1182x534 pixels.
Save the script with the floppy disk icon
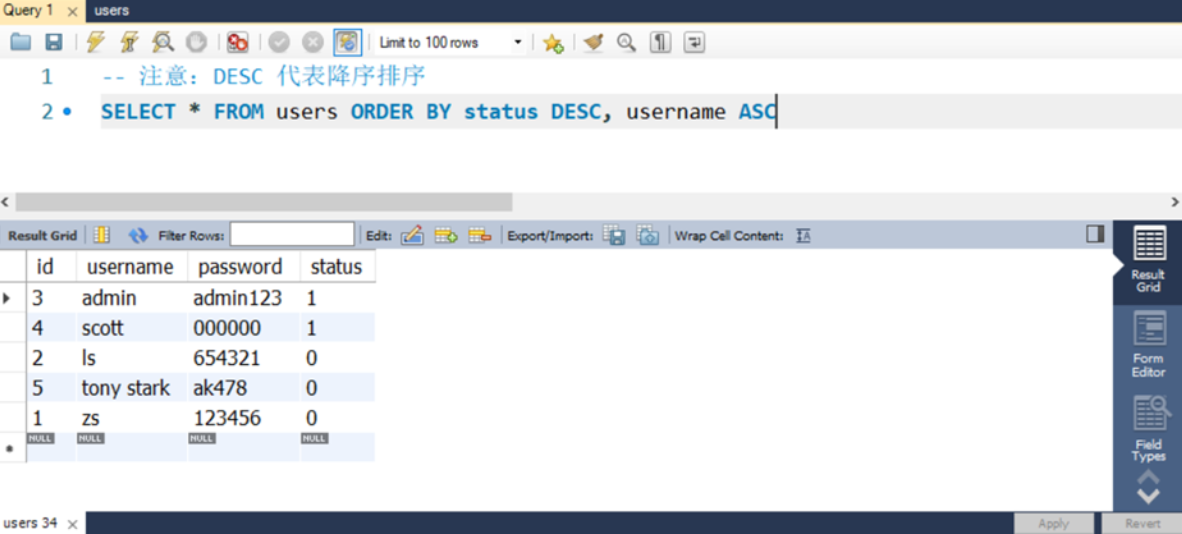click(54, 42)
